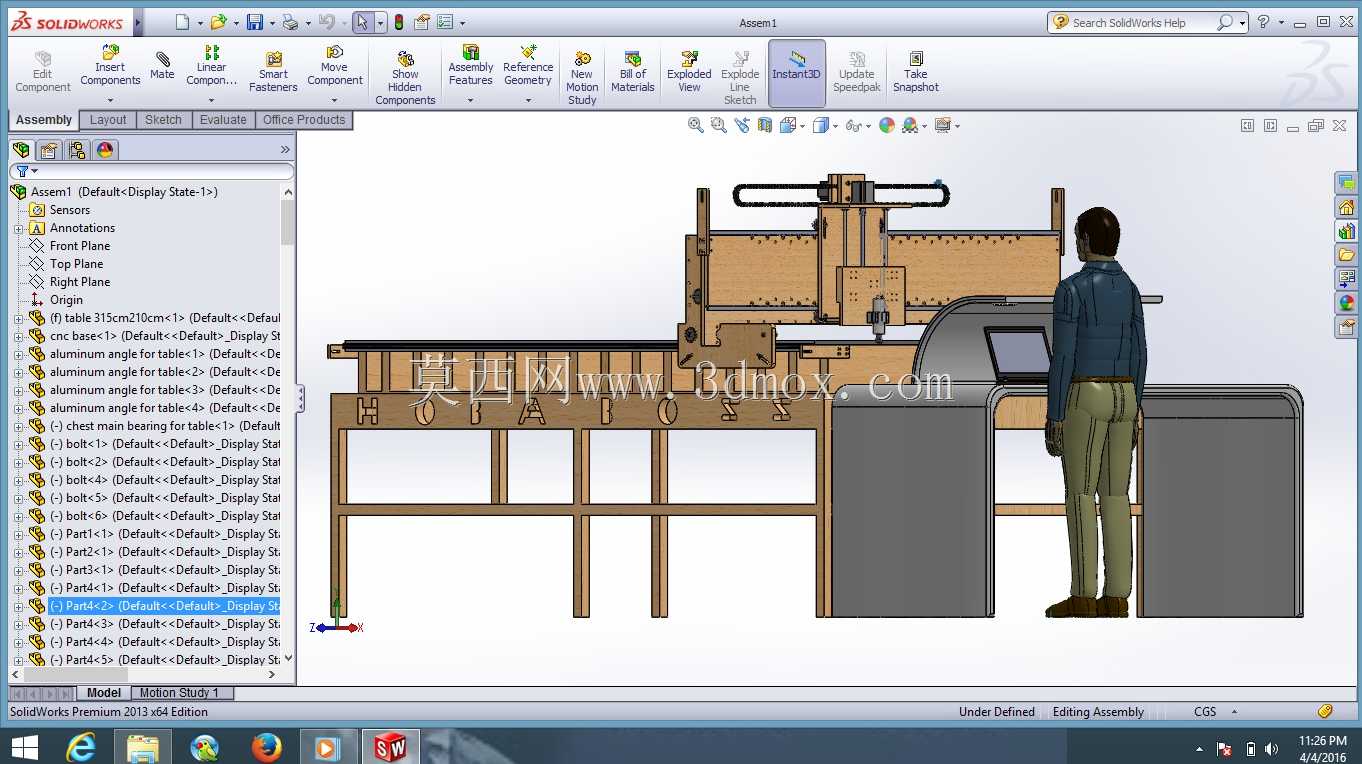Click the Smart Fasteners tool
1362x764 pixels.
pyautogui.click(x=273, y=71)
